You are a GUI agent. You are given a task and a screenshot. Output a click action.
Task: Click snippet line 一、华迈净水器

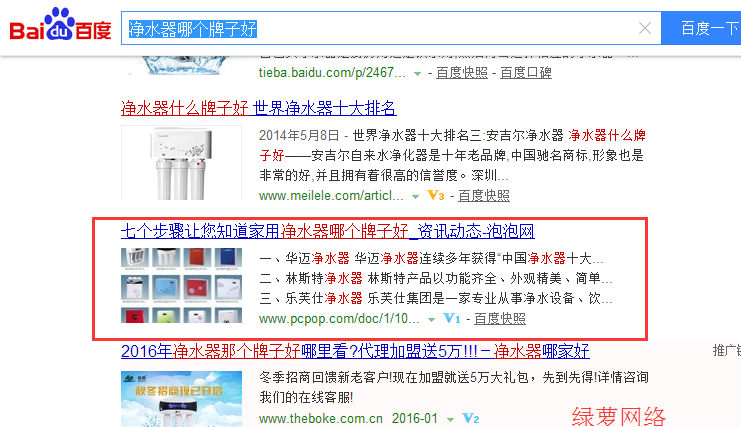tap(431, 258)
